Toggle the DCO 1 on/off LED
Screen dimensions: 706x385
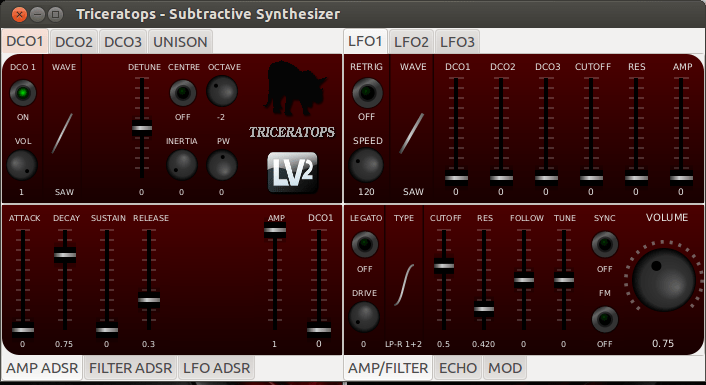pos(23,93)
